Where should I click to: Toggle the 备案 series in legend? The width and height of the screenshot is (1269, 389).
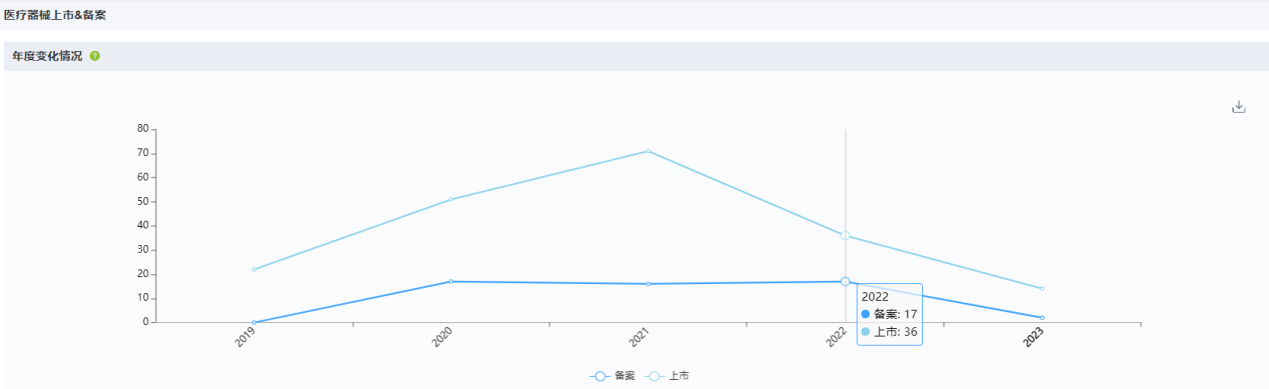[612, 376]
